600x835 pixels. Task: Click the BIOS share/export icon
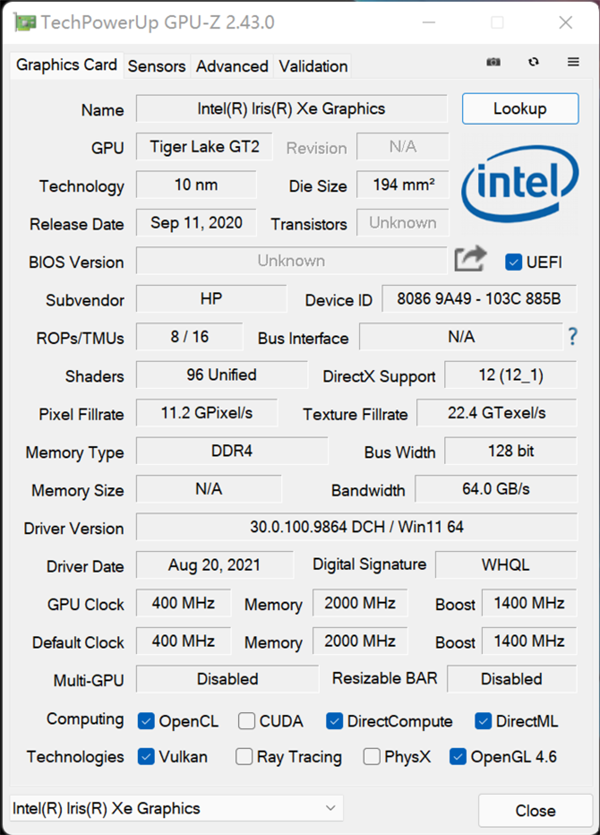470,260
